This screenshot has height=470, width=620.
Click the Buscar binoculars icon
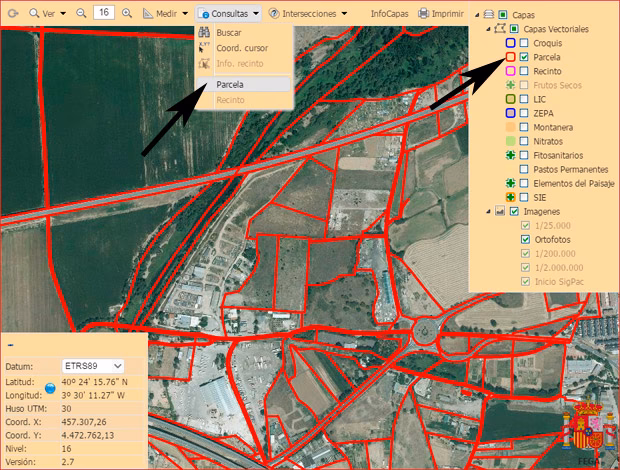point(203,33)
